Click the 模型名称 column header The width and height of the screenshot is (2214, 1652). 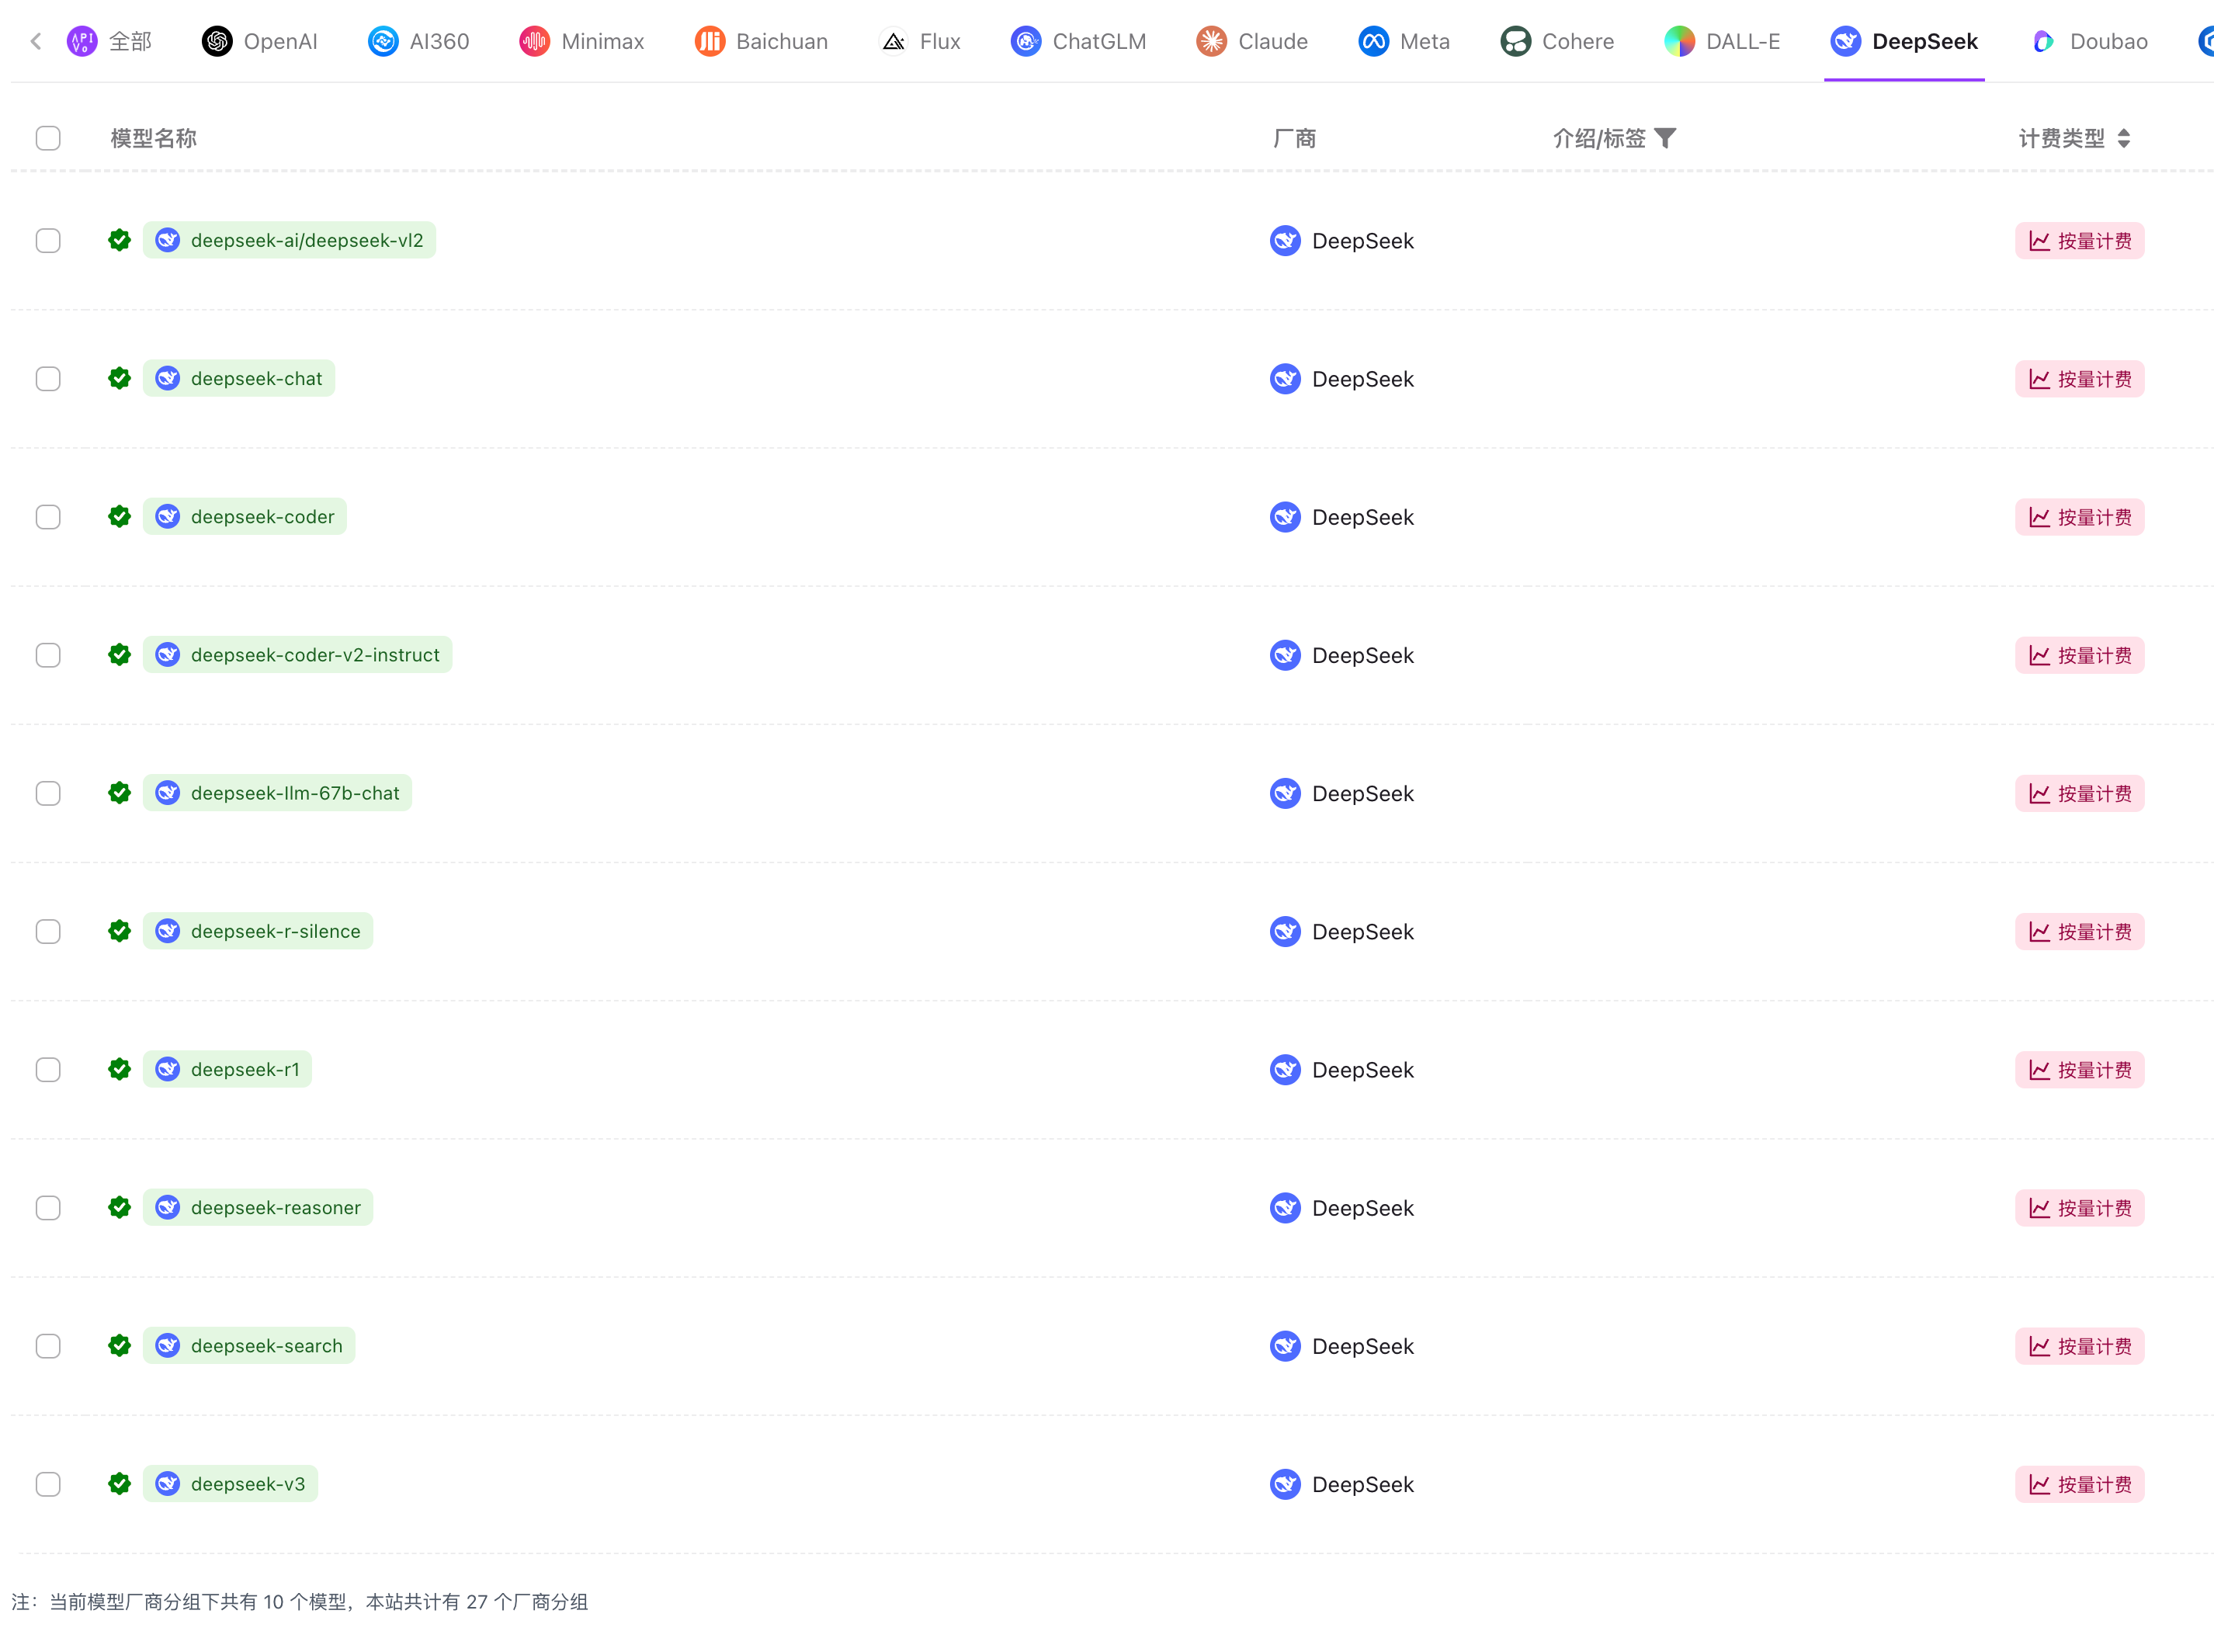(153, 138)
